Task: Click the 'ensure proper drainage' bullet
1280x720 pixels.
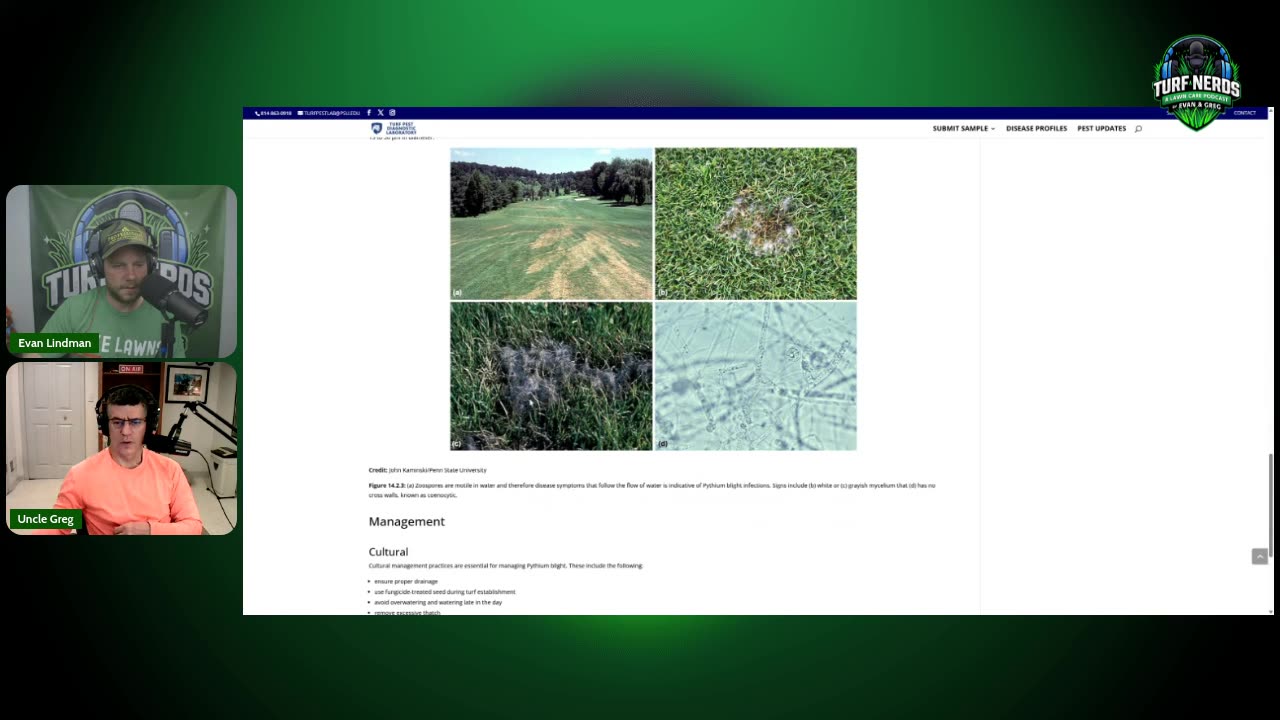Action: click(406, 581)
